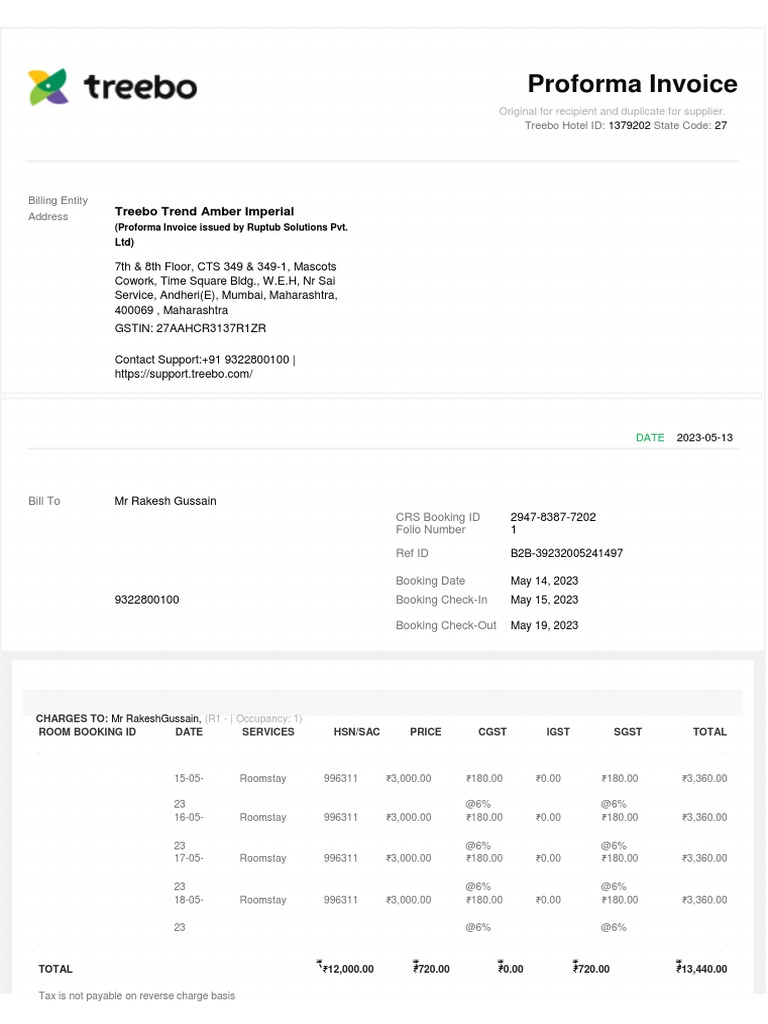Click the HSN/SAC column header
The width and height of the screenshot is (768, 1024).
[x=357, y=732]
